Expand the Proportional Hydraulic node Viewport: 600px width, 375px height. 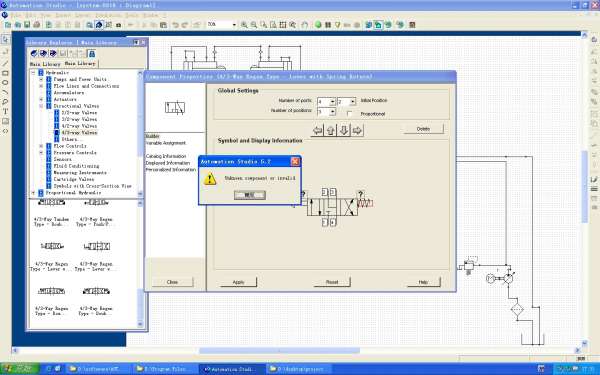[33, 193]
